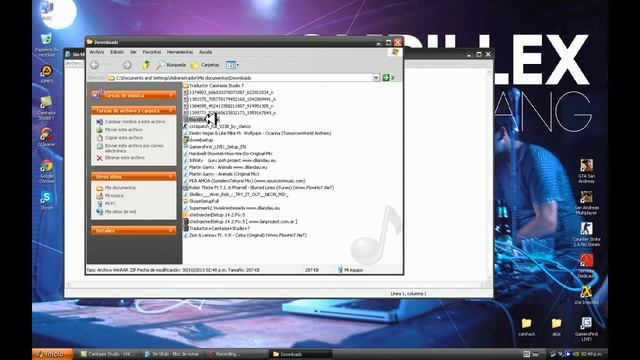
Task: Open Counter Strike 1.6 desktop icon
Action: [586, 234]
